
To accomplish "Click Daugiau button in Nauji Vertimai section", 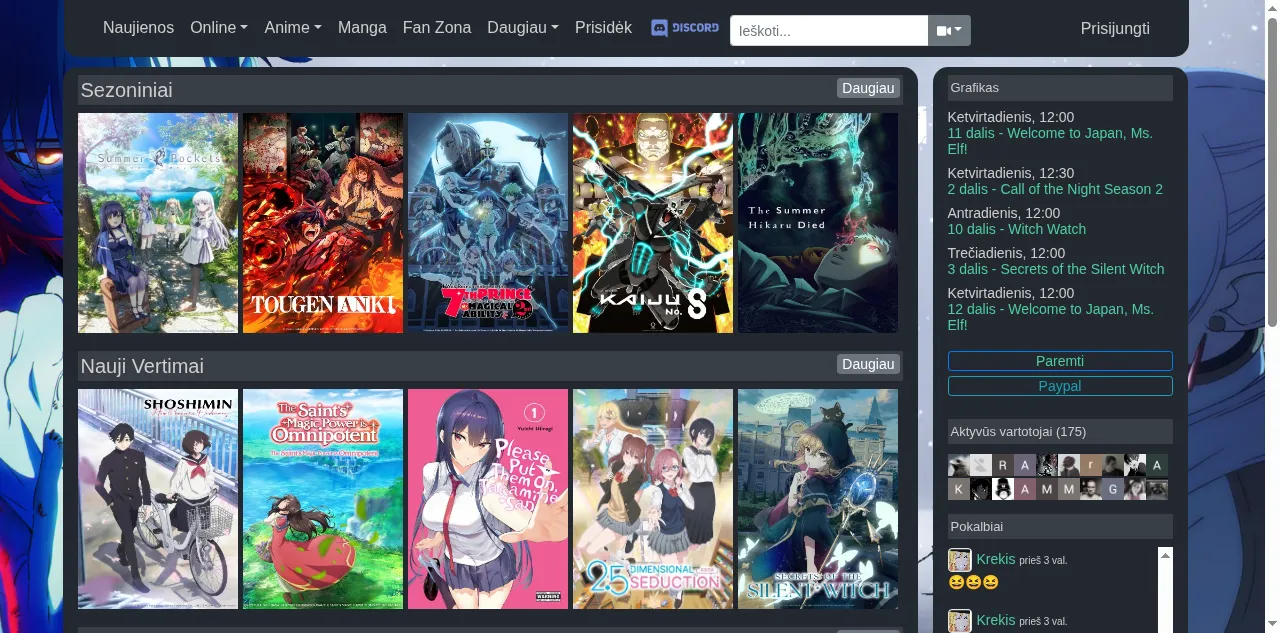I will 868,364.
